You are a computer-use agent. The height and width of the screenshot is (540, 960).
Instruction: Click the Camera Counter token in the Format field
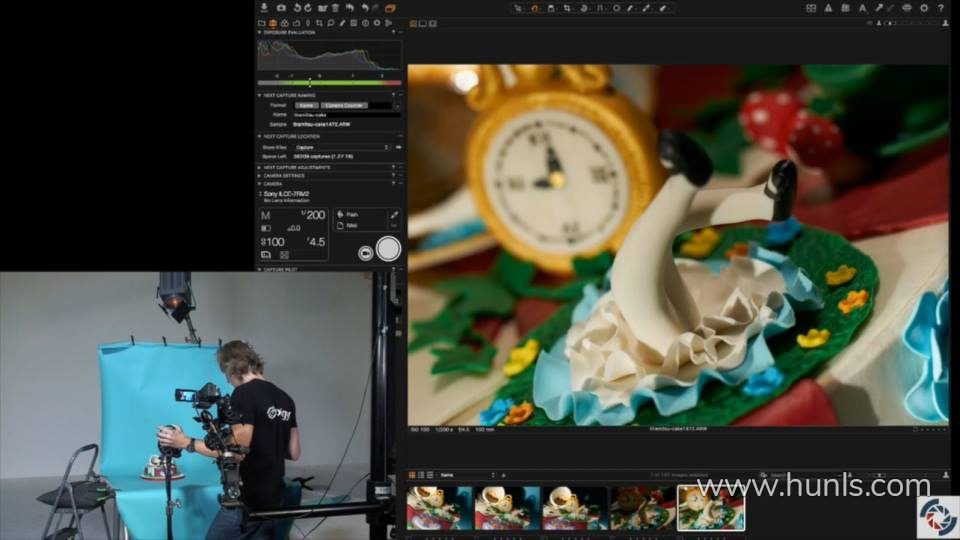click(x=344, y=105)
